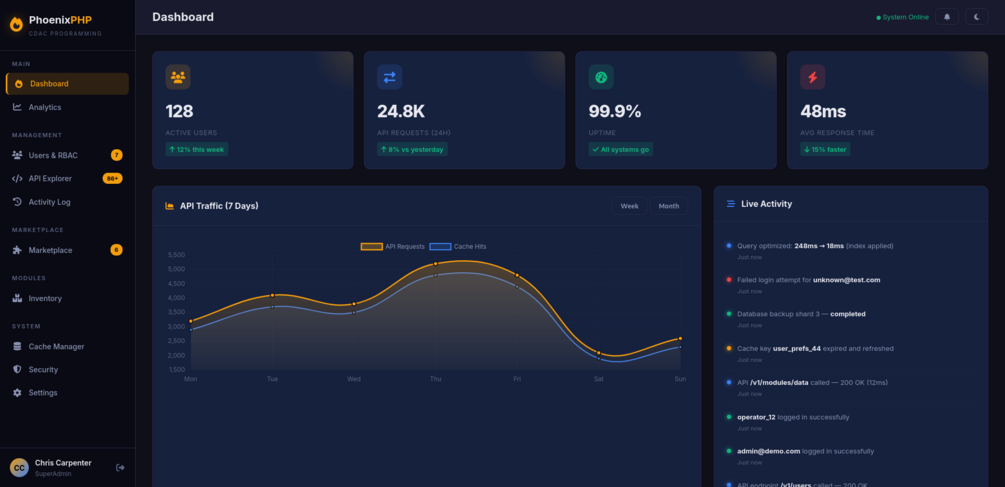Click the Cache Manager database icon
1005x487 pixels.
pyautogui.click(x=17, y=346)
